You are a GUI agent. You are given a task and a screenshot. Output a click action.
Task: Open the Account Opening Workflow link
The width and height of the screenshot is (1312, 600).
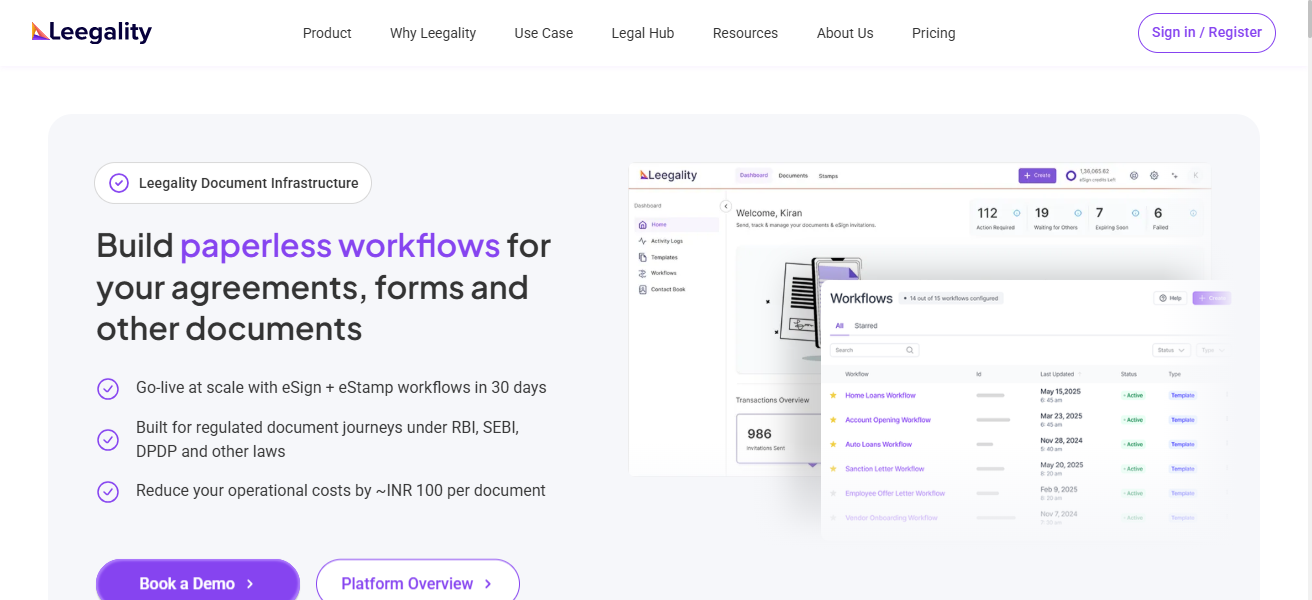click(x=888, y=420)
